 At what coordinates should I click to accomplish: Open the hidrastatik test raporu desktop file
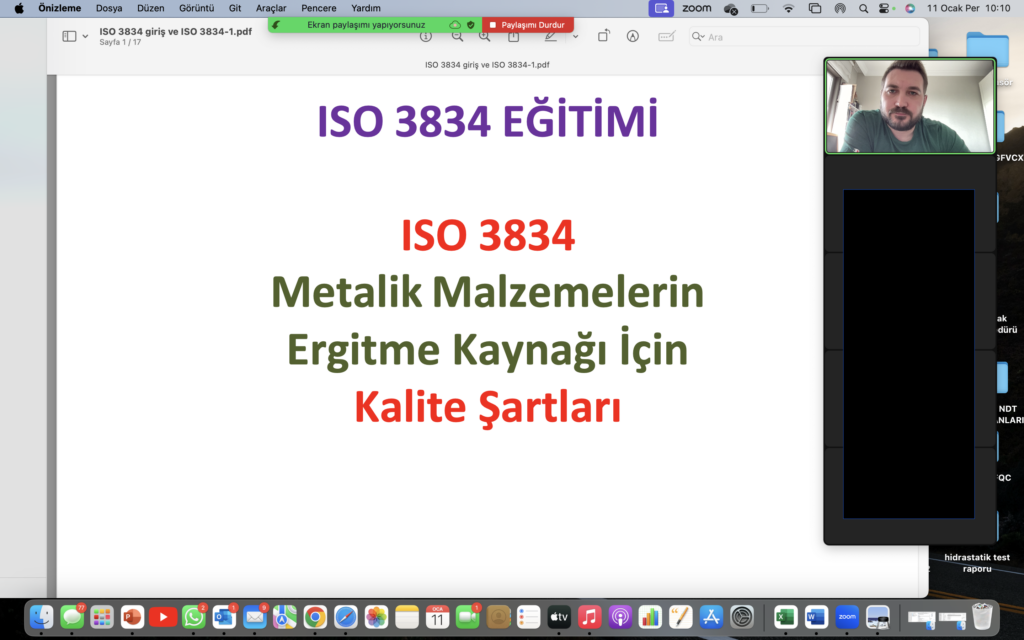pos(976,562)
